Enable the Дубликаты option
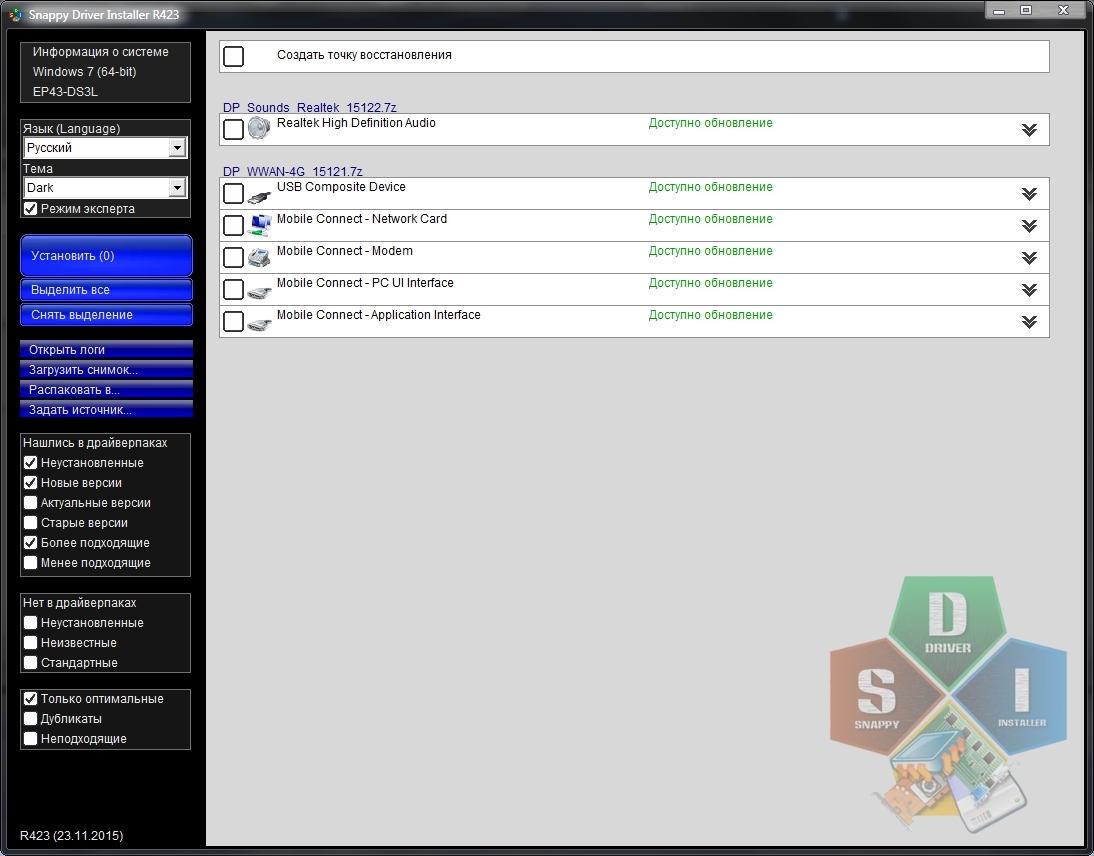Image resolution: width=1094 pixels, height=856 pixels. click(x=31, y=719)
